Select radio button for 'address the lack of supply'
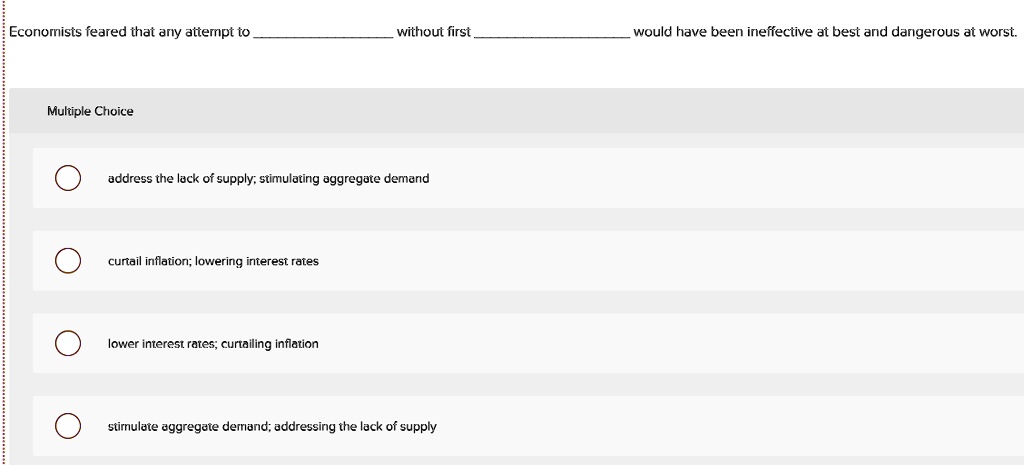Viewport: 1024px width, 465px height. [68, 178]
